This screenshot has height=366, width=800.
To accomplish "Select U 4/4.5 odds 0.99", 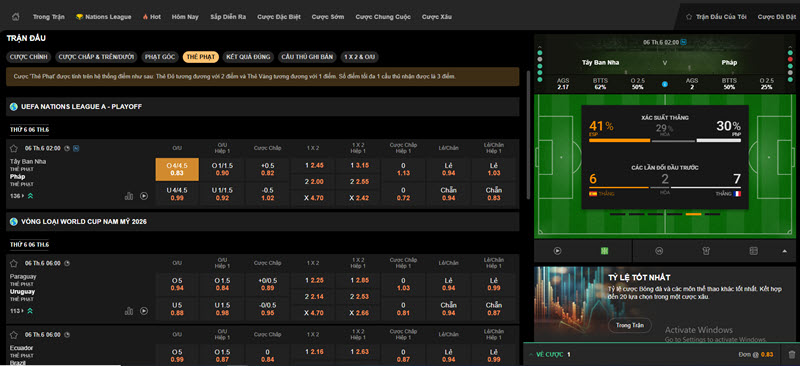I will [177, 194].
